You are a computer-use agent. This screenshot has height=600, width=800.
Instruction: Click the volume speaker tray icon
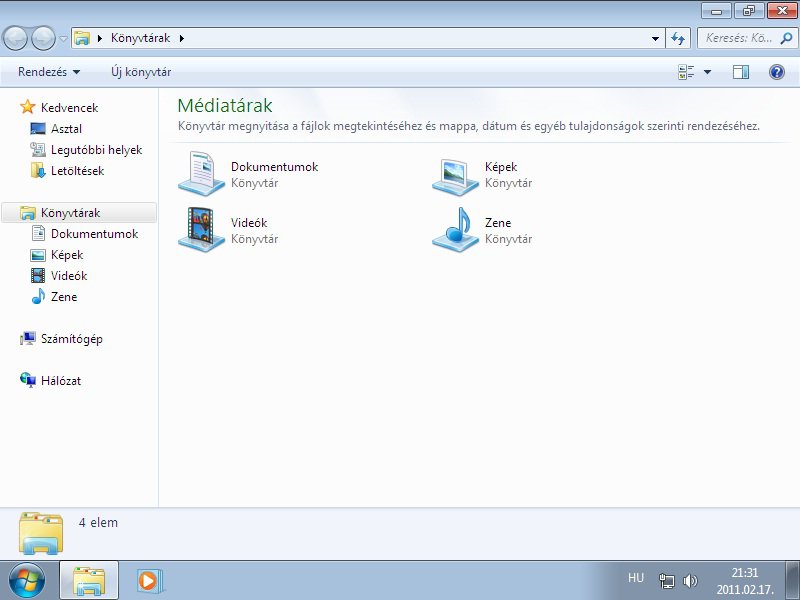click(x=690, y=581)
